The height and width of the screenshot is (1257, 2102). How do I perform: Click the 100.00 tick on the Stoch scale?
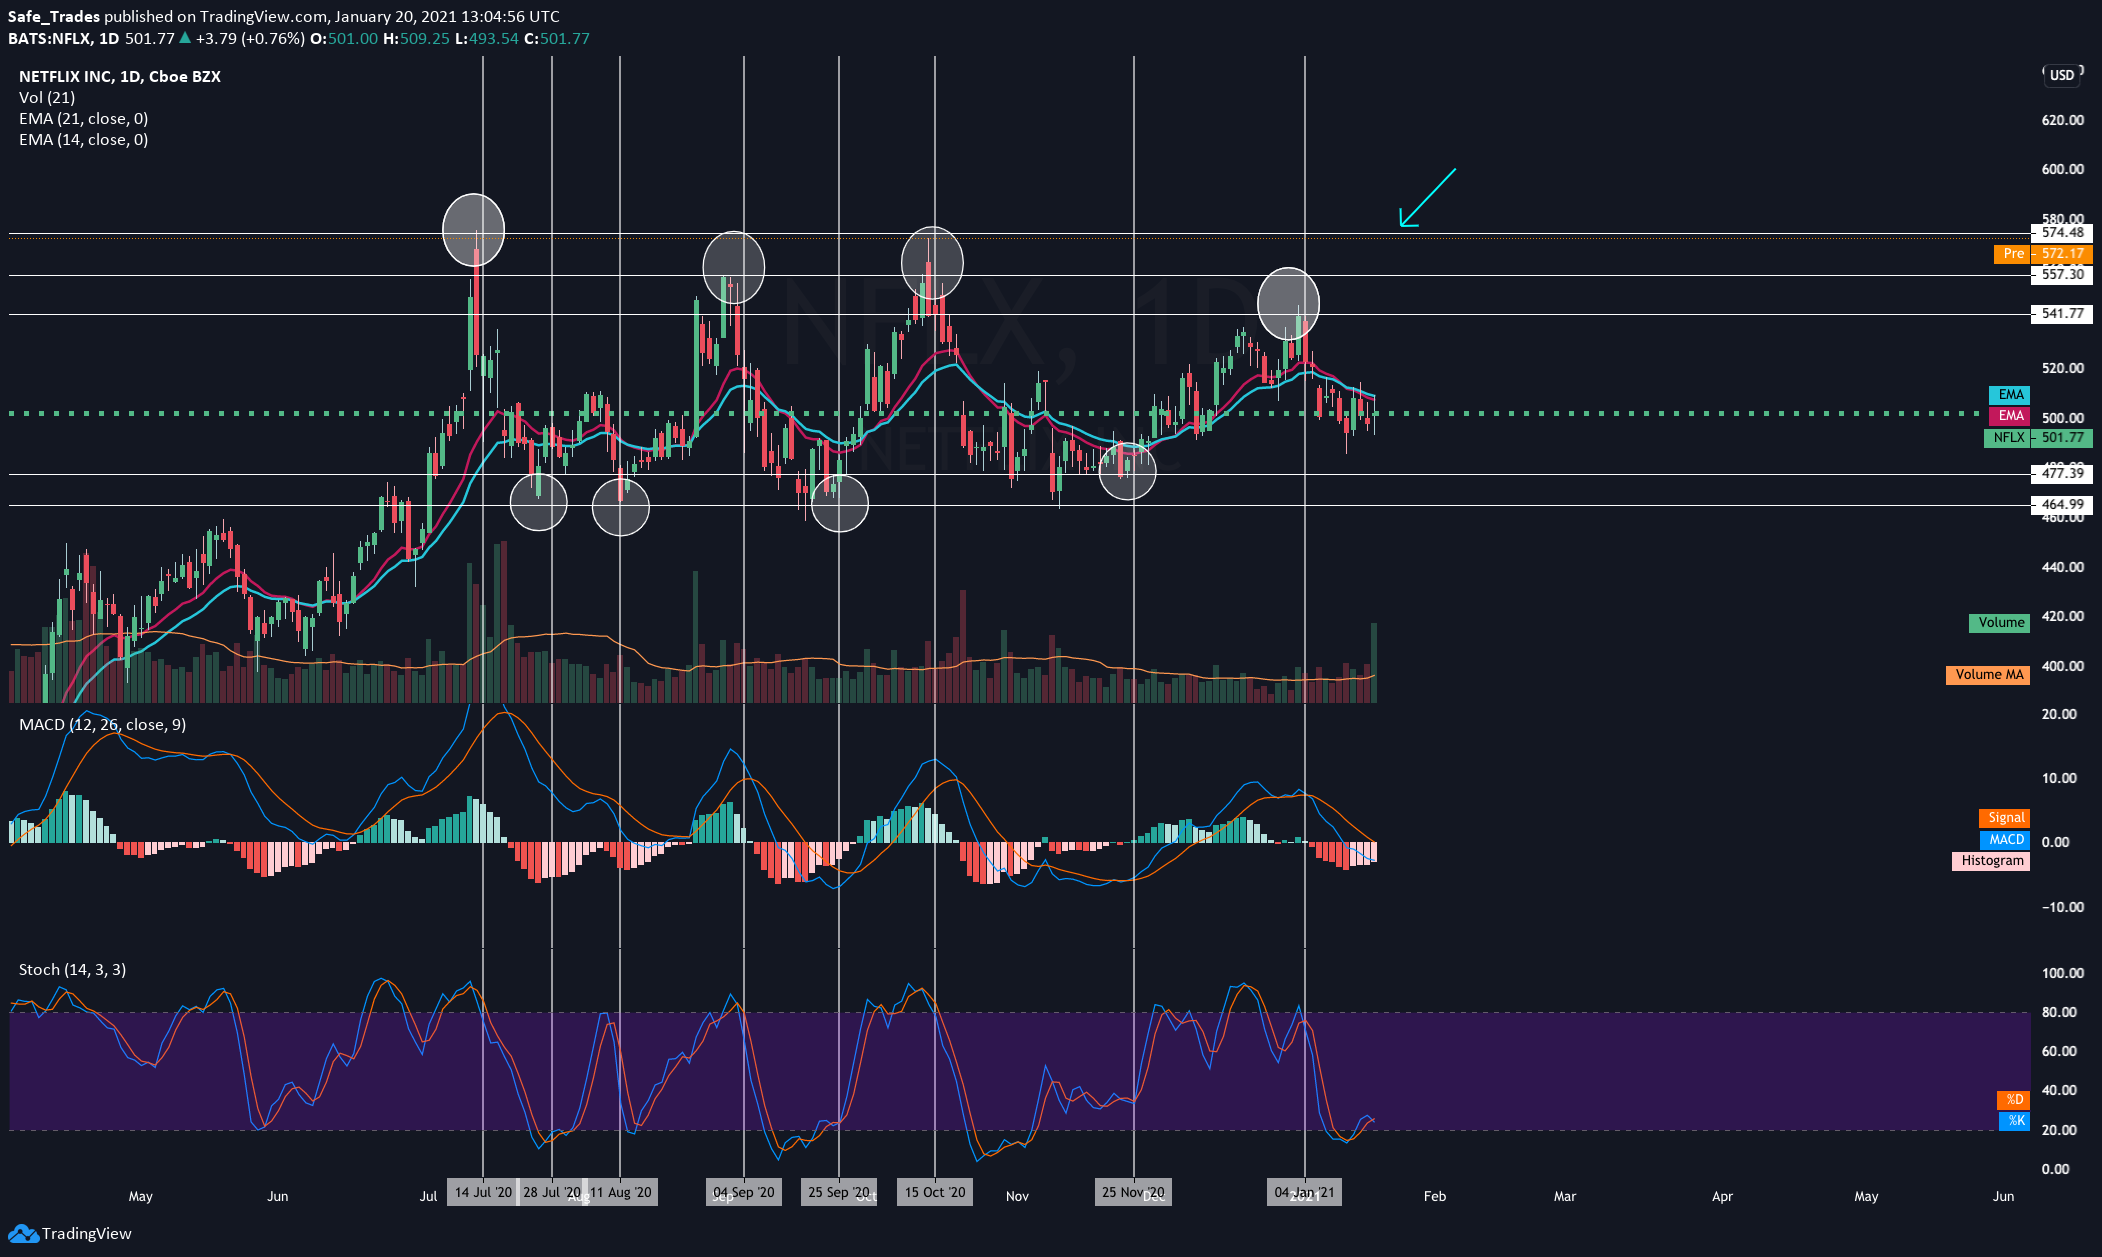(x=2063, y=973)
